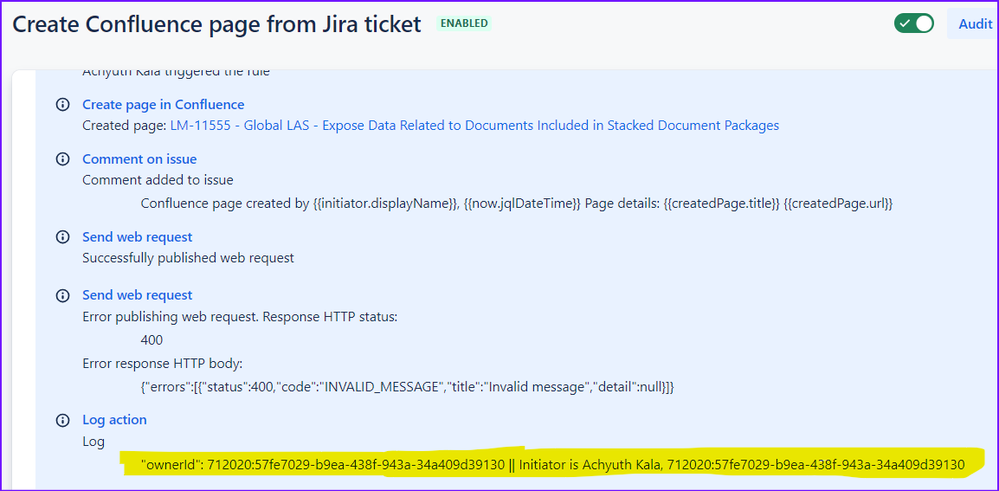The height and width of the screenshot is (491, 999).
Task: Click info icon beside Log action
Action: 62,420
